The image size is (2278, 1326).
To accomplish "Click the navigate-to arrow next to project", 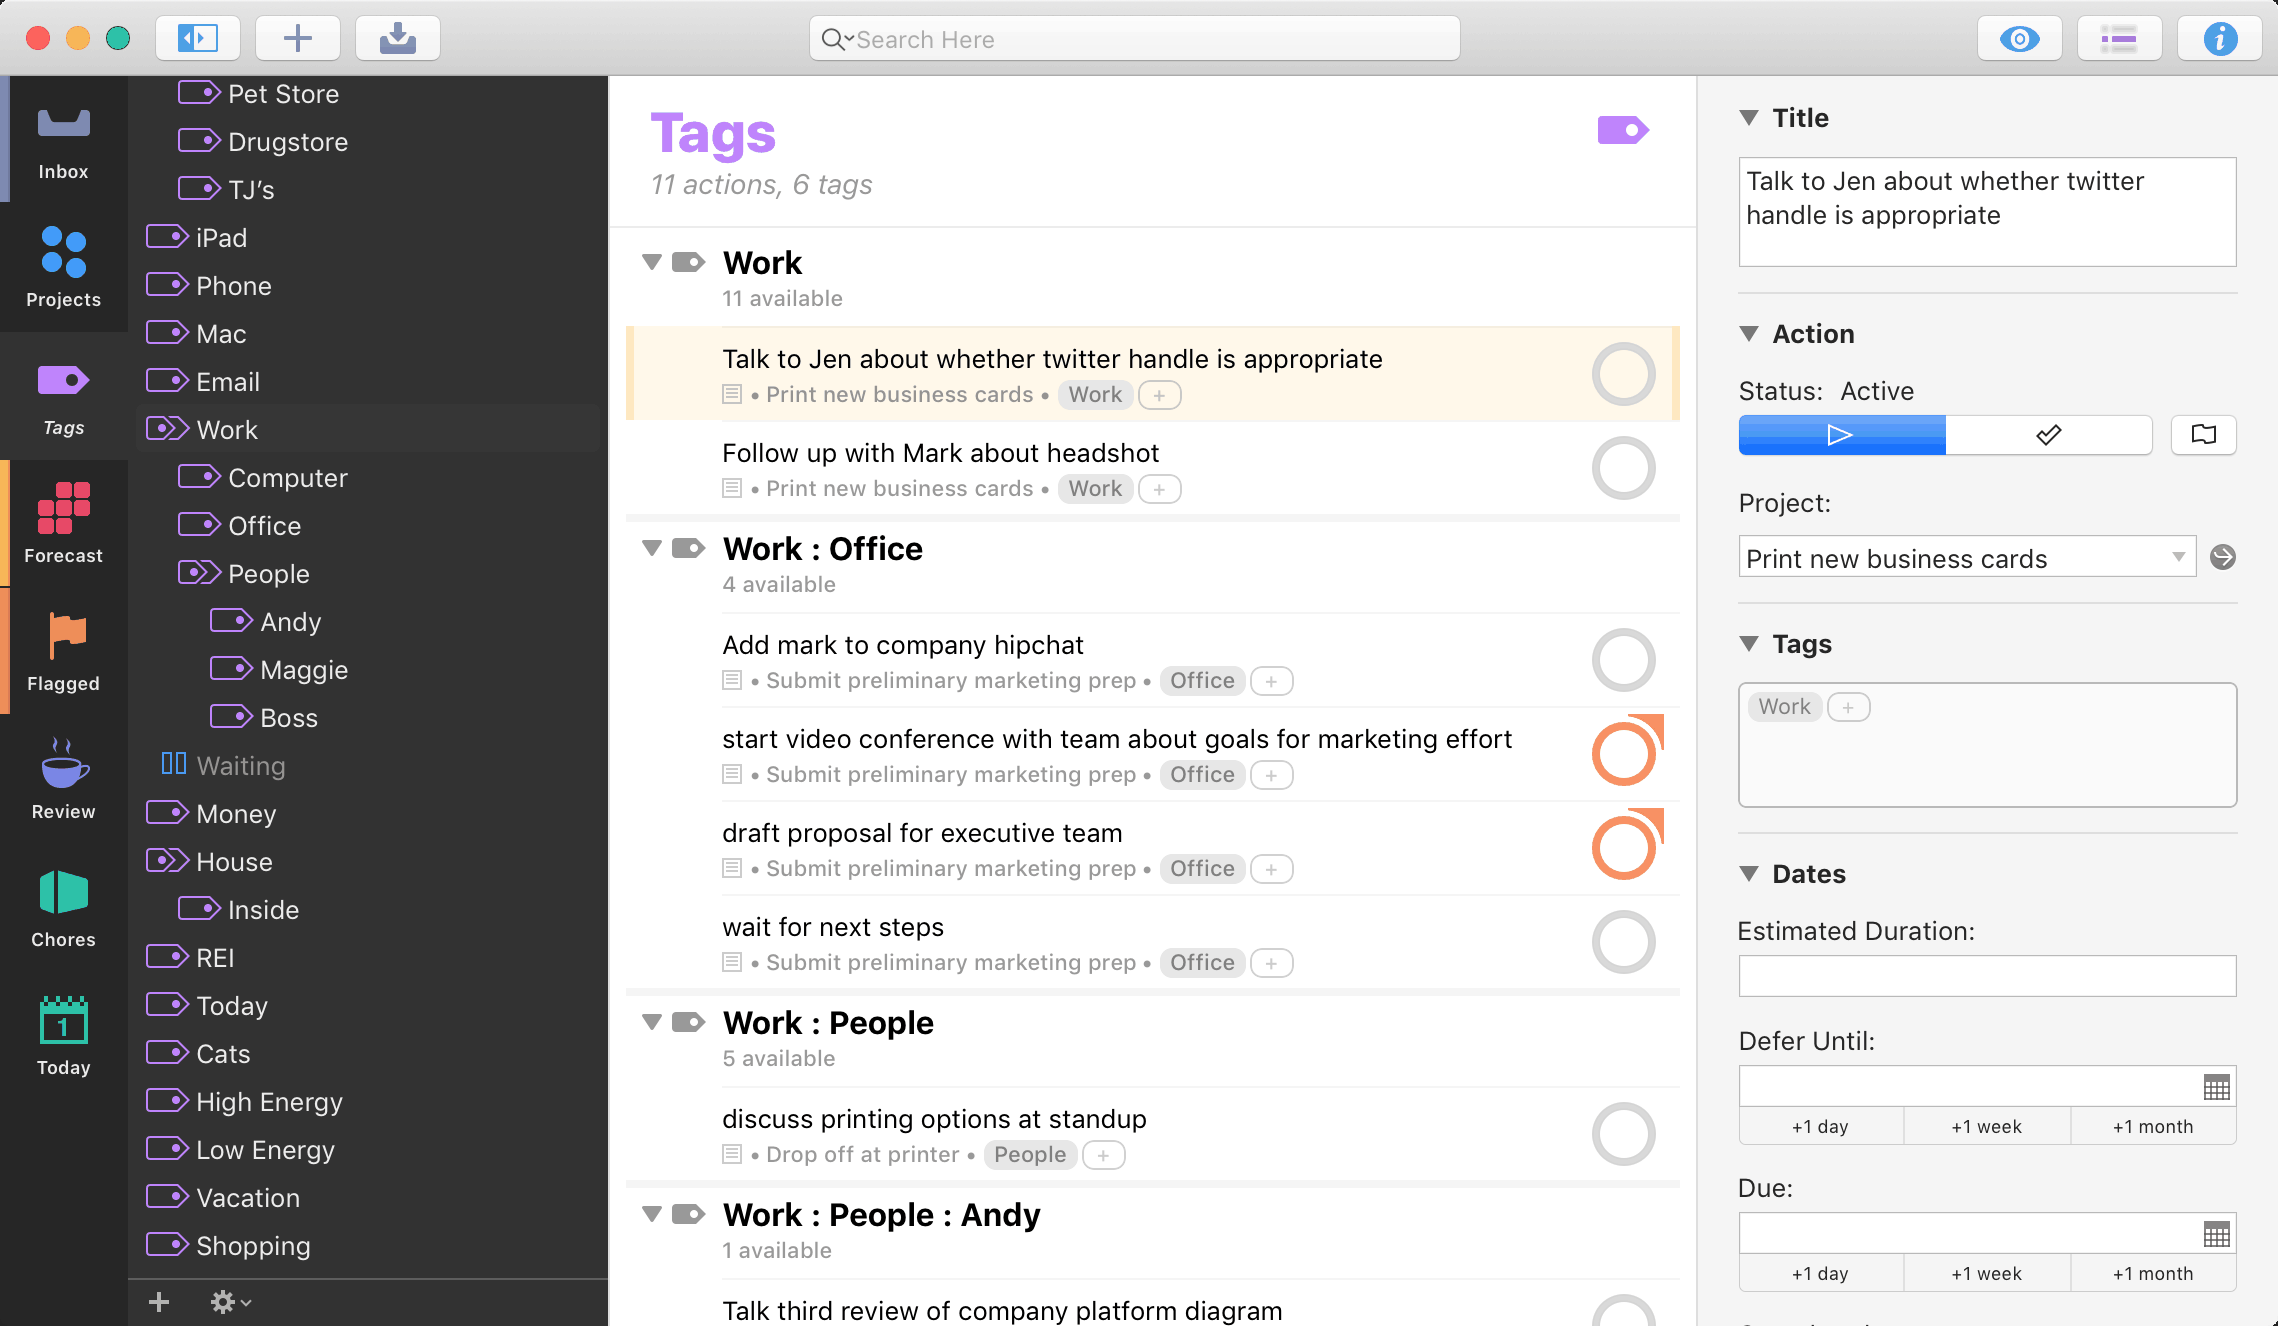I will [x=2223, y=557].
